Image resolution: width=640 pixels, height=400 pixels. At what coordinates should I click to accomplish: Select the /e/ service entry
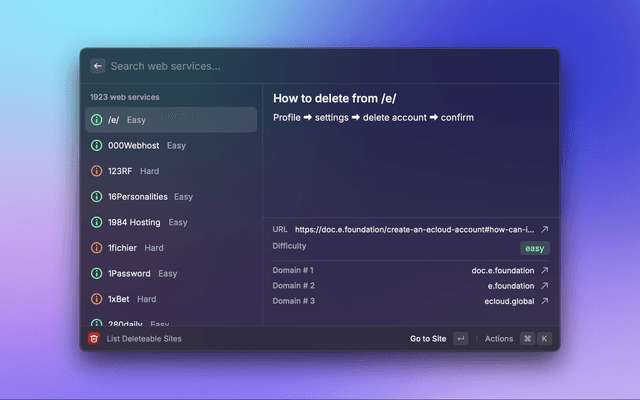(x=170, y=120)
